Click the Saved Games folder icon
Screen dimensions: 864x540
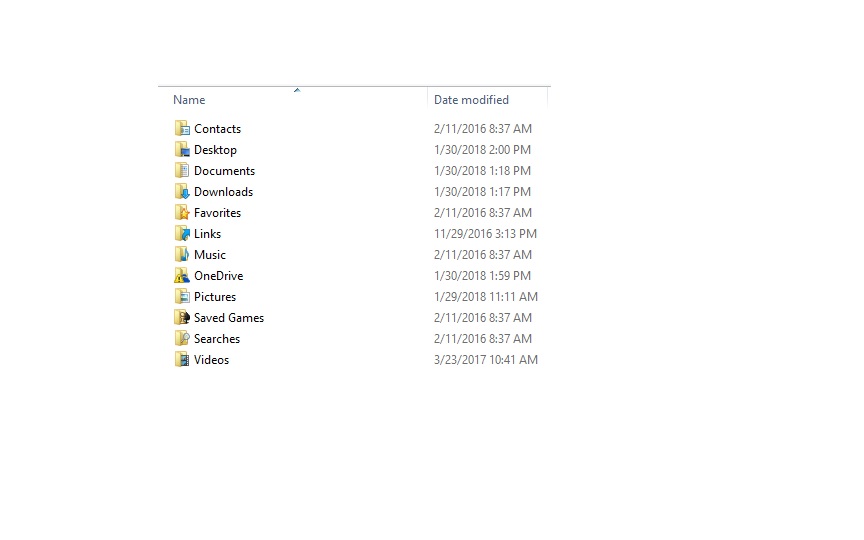182,317
